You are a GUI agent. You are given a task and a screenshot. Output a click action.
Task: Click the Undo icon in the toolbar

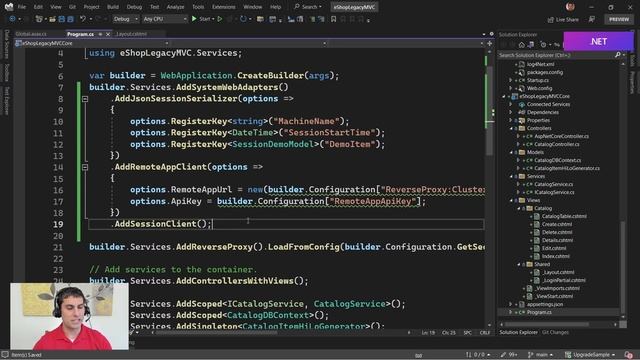83,19
